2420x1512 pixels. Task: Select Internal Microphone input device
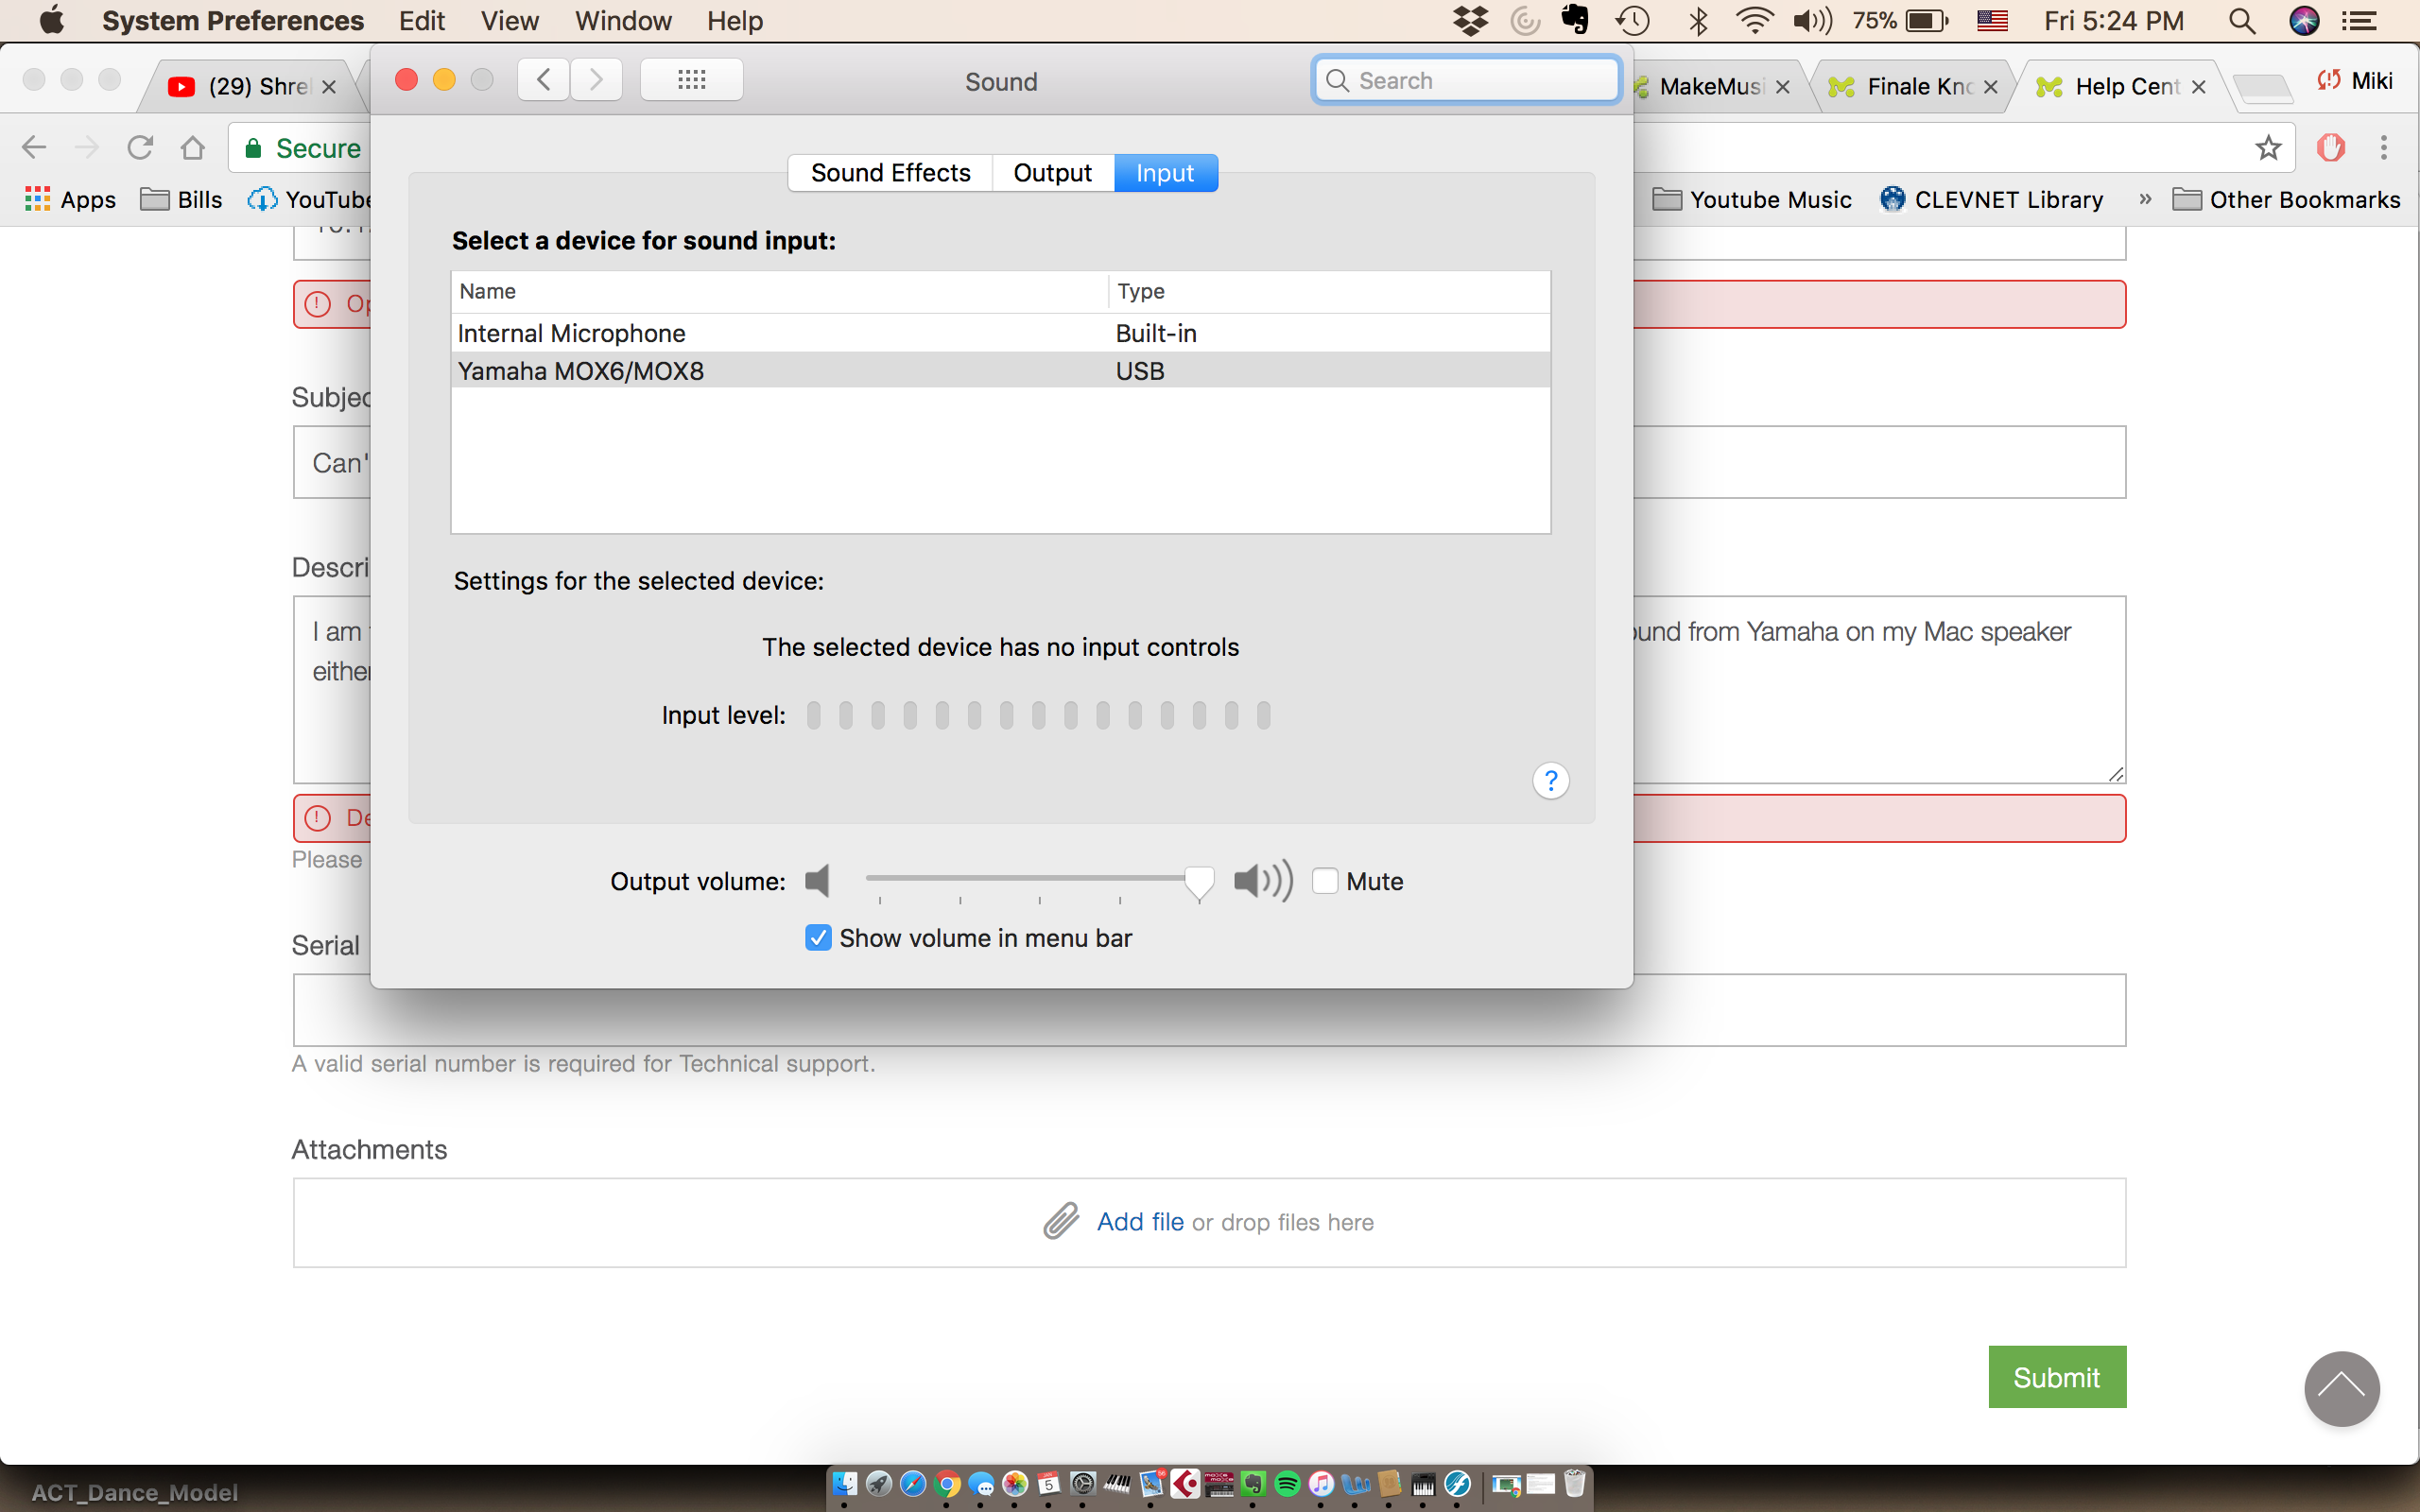(x=571, y=333)
